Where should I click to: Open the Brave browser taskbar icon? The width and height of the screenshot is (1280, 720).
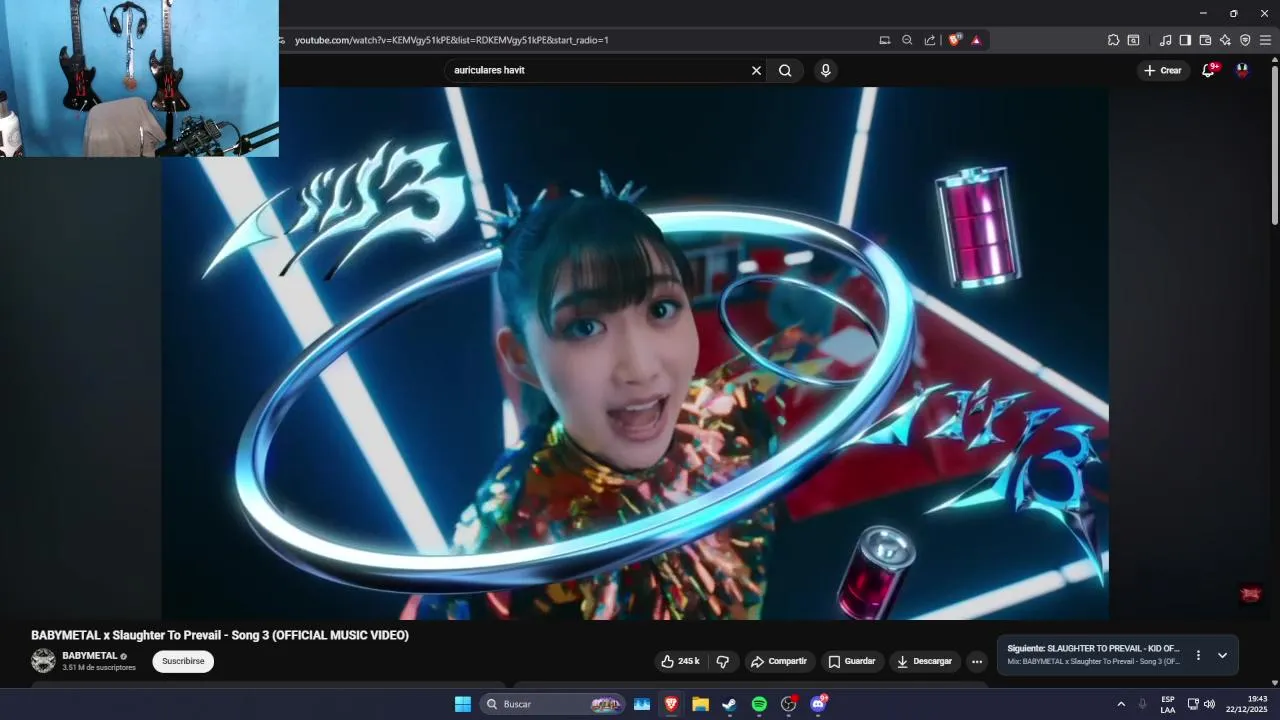671,704
